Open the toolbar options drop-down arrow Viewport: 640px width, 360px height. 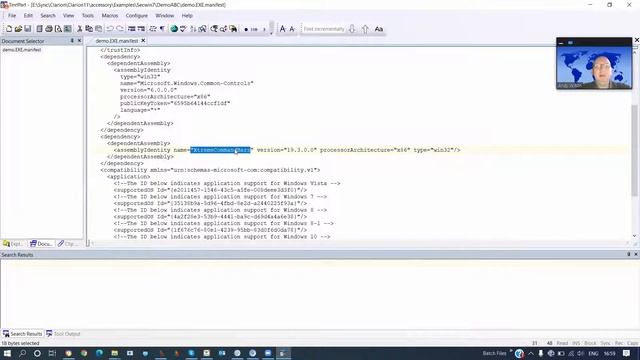[x=271, y=33]
